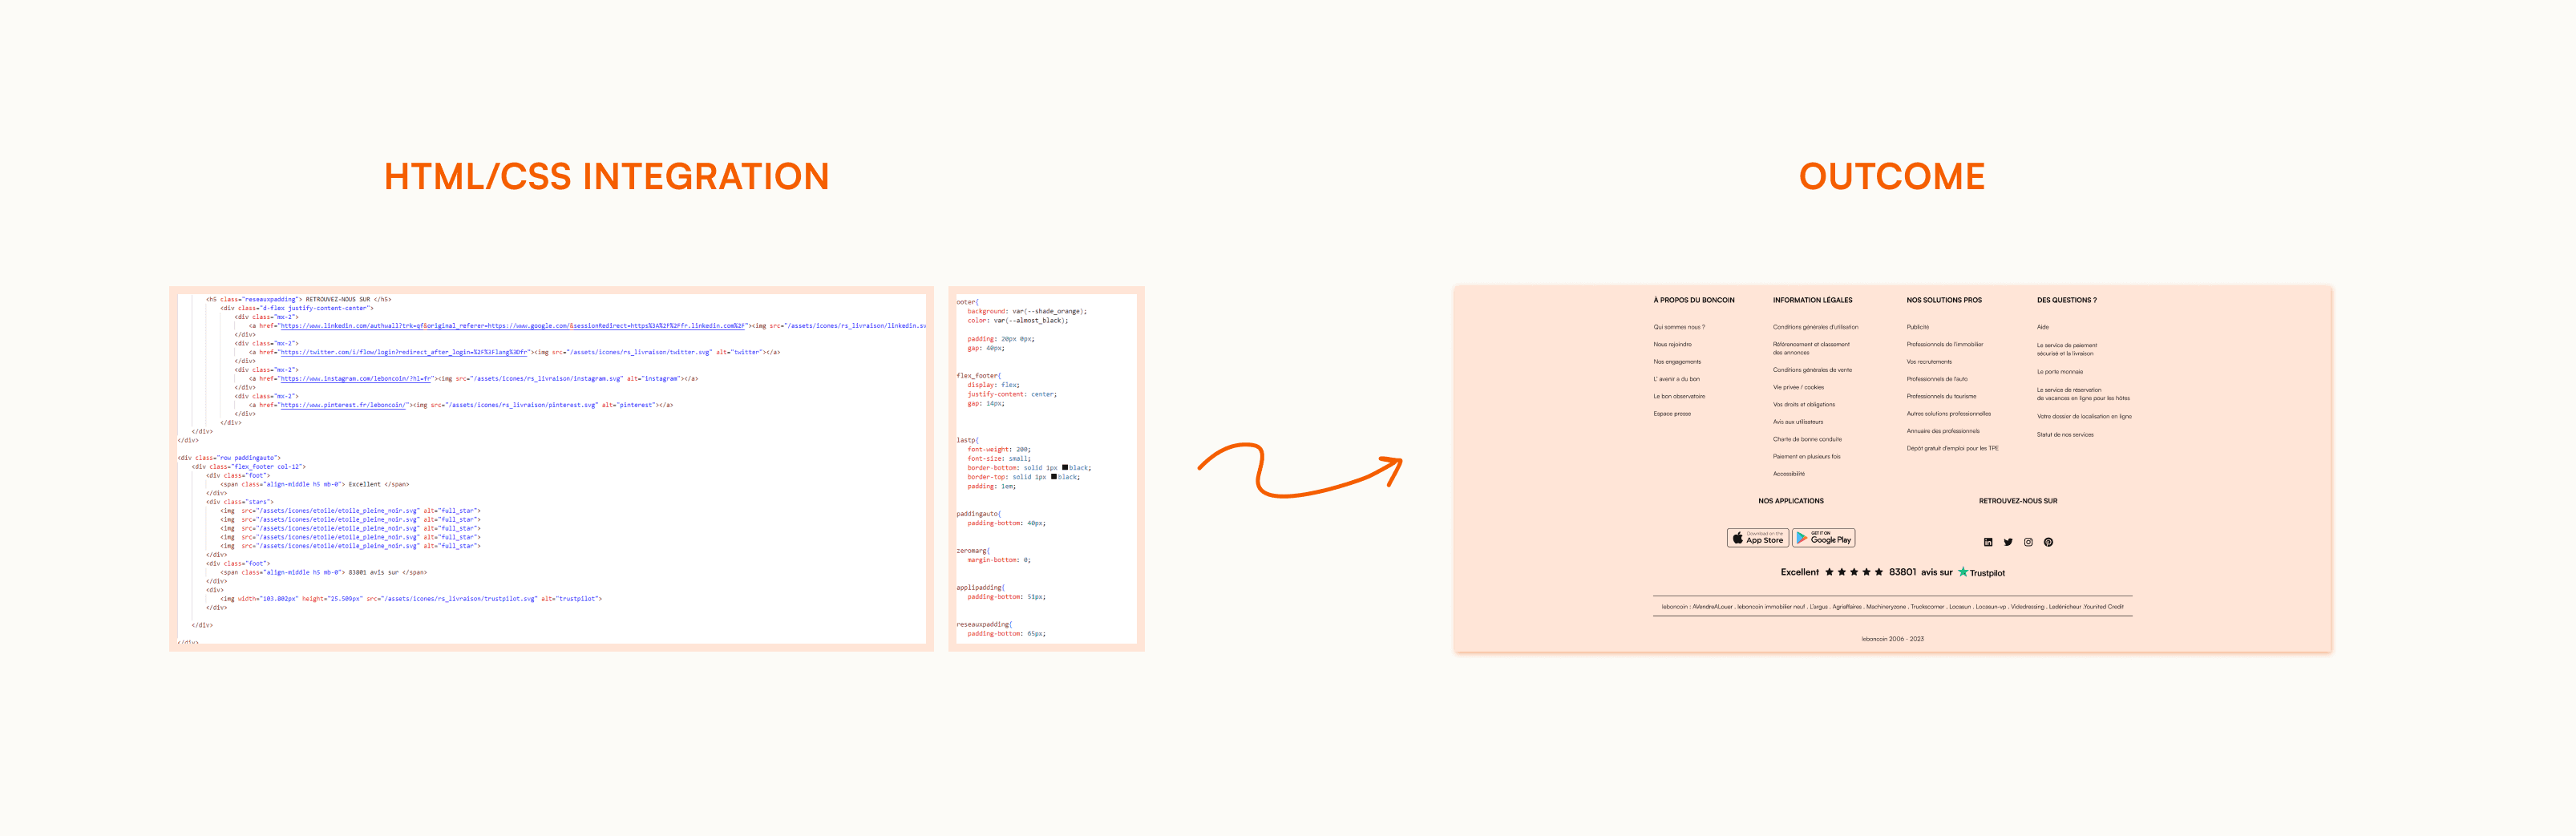The image size is (2576, 836).
Task: Open the 'Avis aux utilisateurs' link
Action: 1798,422
